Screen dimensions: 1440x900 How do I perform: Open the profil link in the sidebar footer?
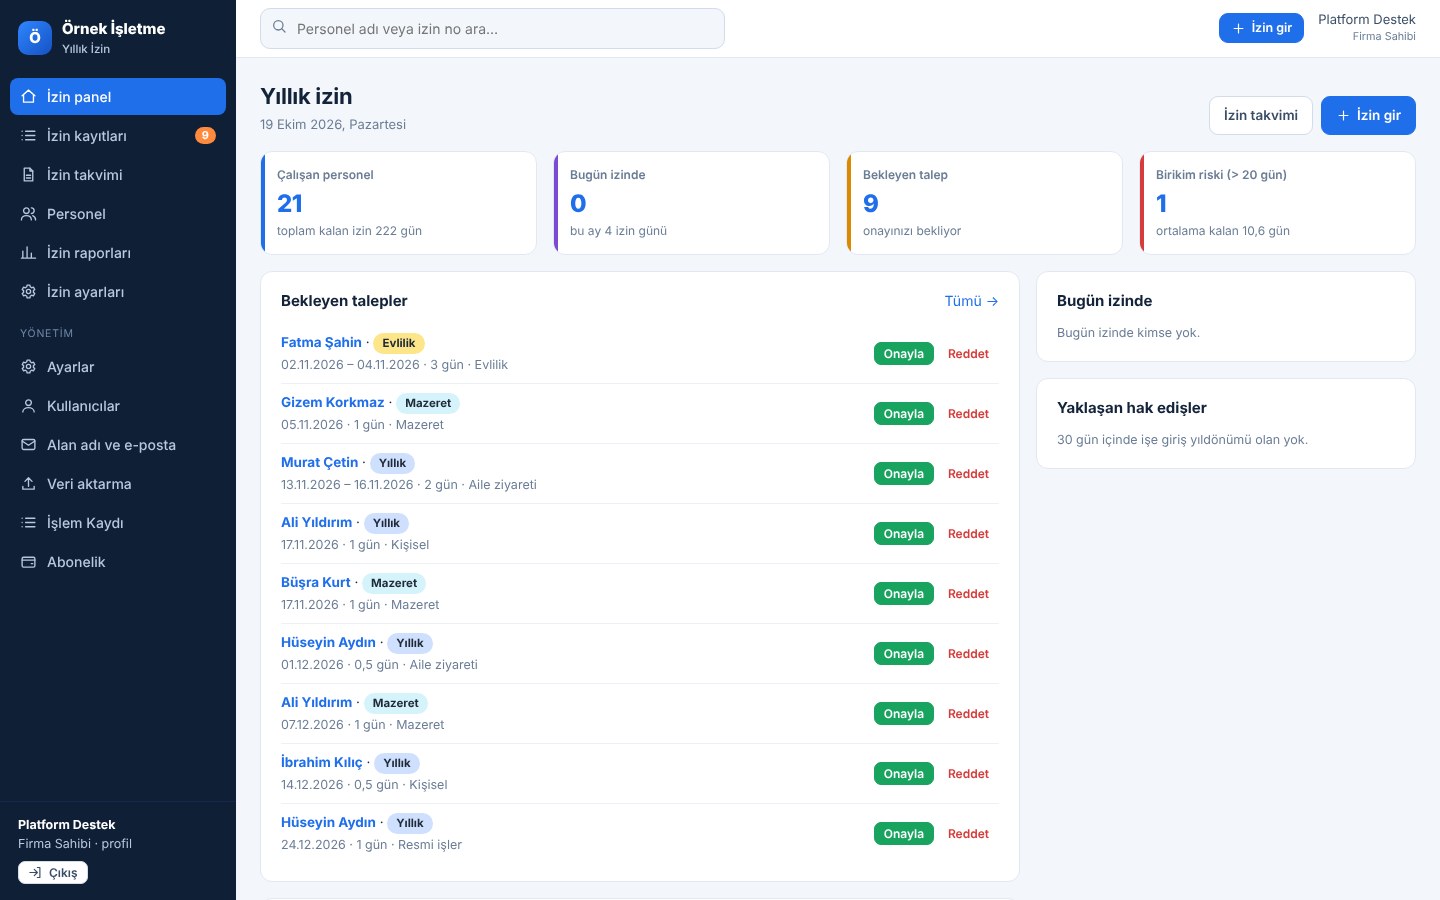click(x=117, y=844)
